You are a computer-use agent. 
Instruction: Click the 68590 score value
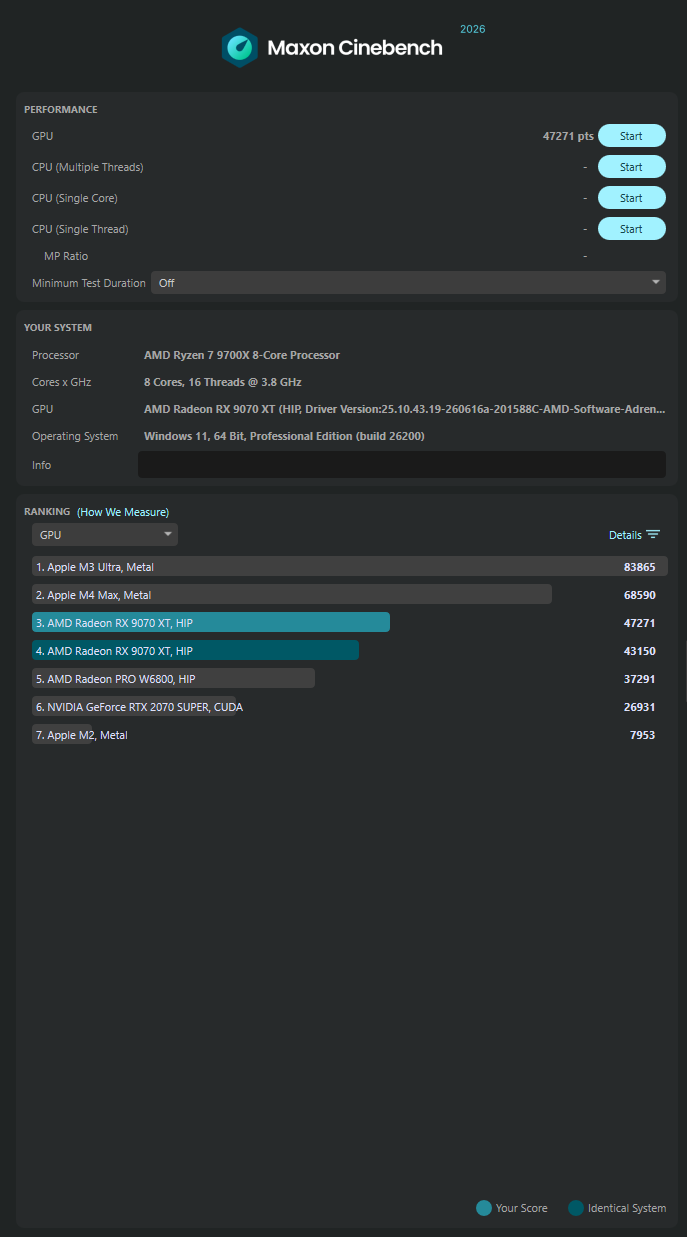639,595
